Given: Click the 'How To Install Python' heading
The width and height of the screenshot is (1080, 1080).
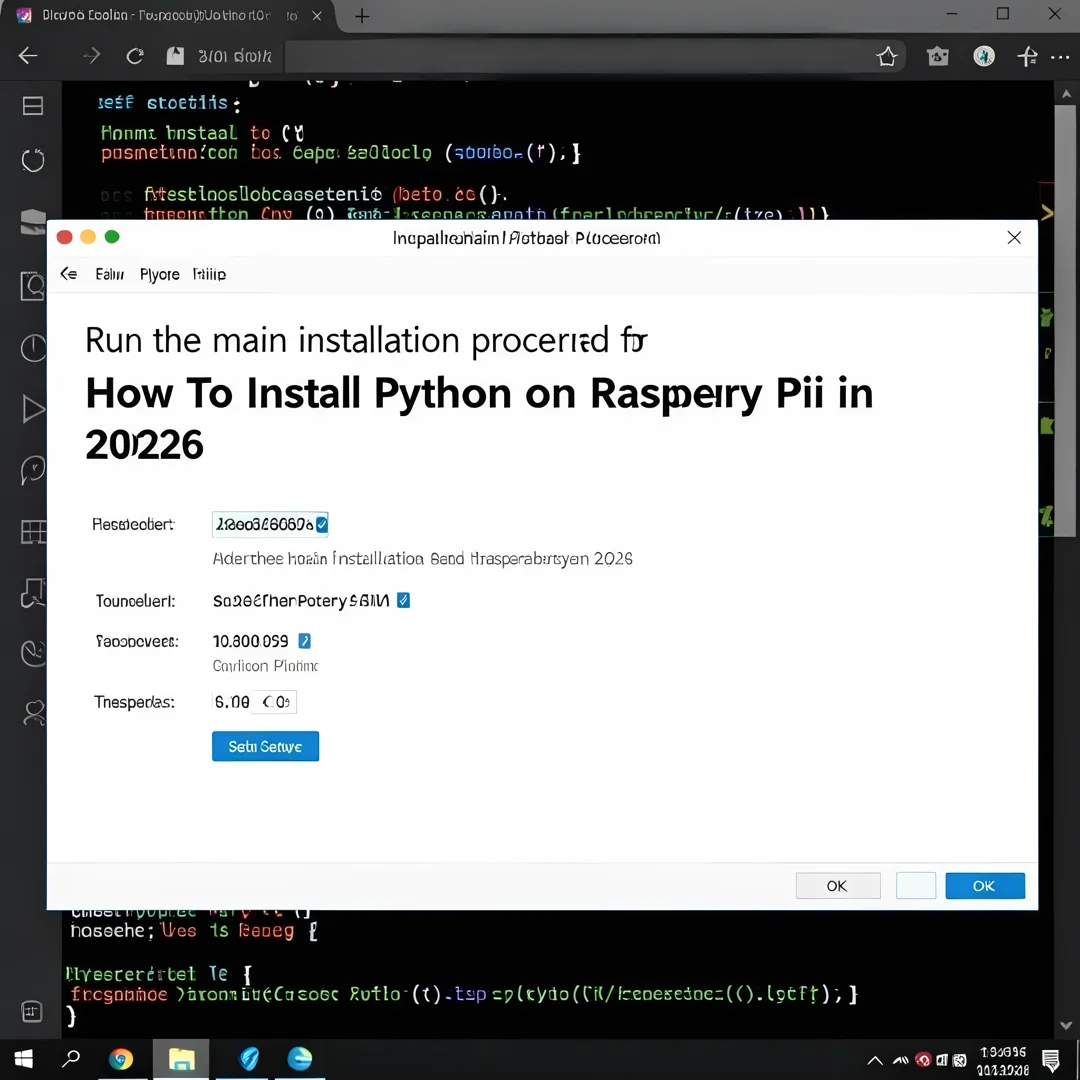Looking at the screenshot, I should [x=479, y=419].
